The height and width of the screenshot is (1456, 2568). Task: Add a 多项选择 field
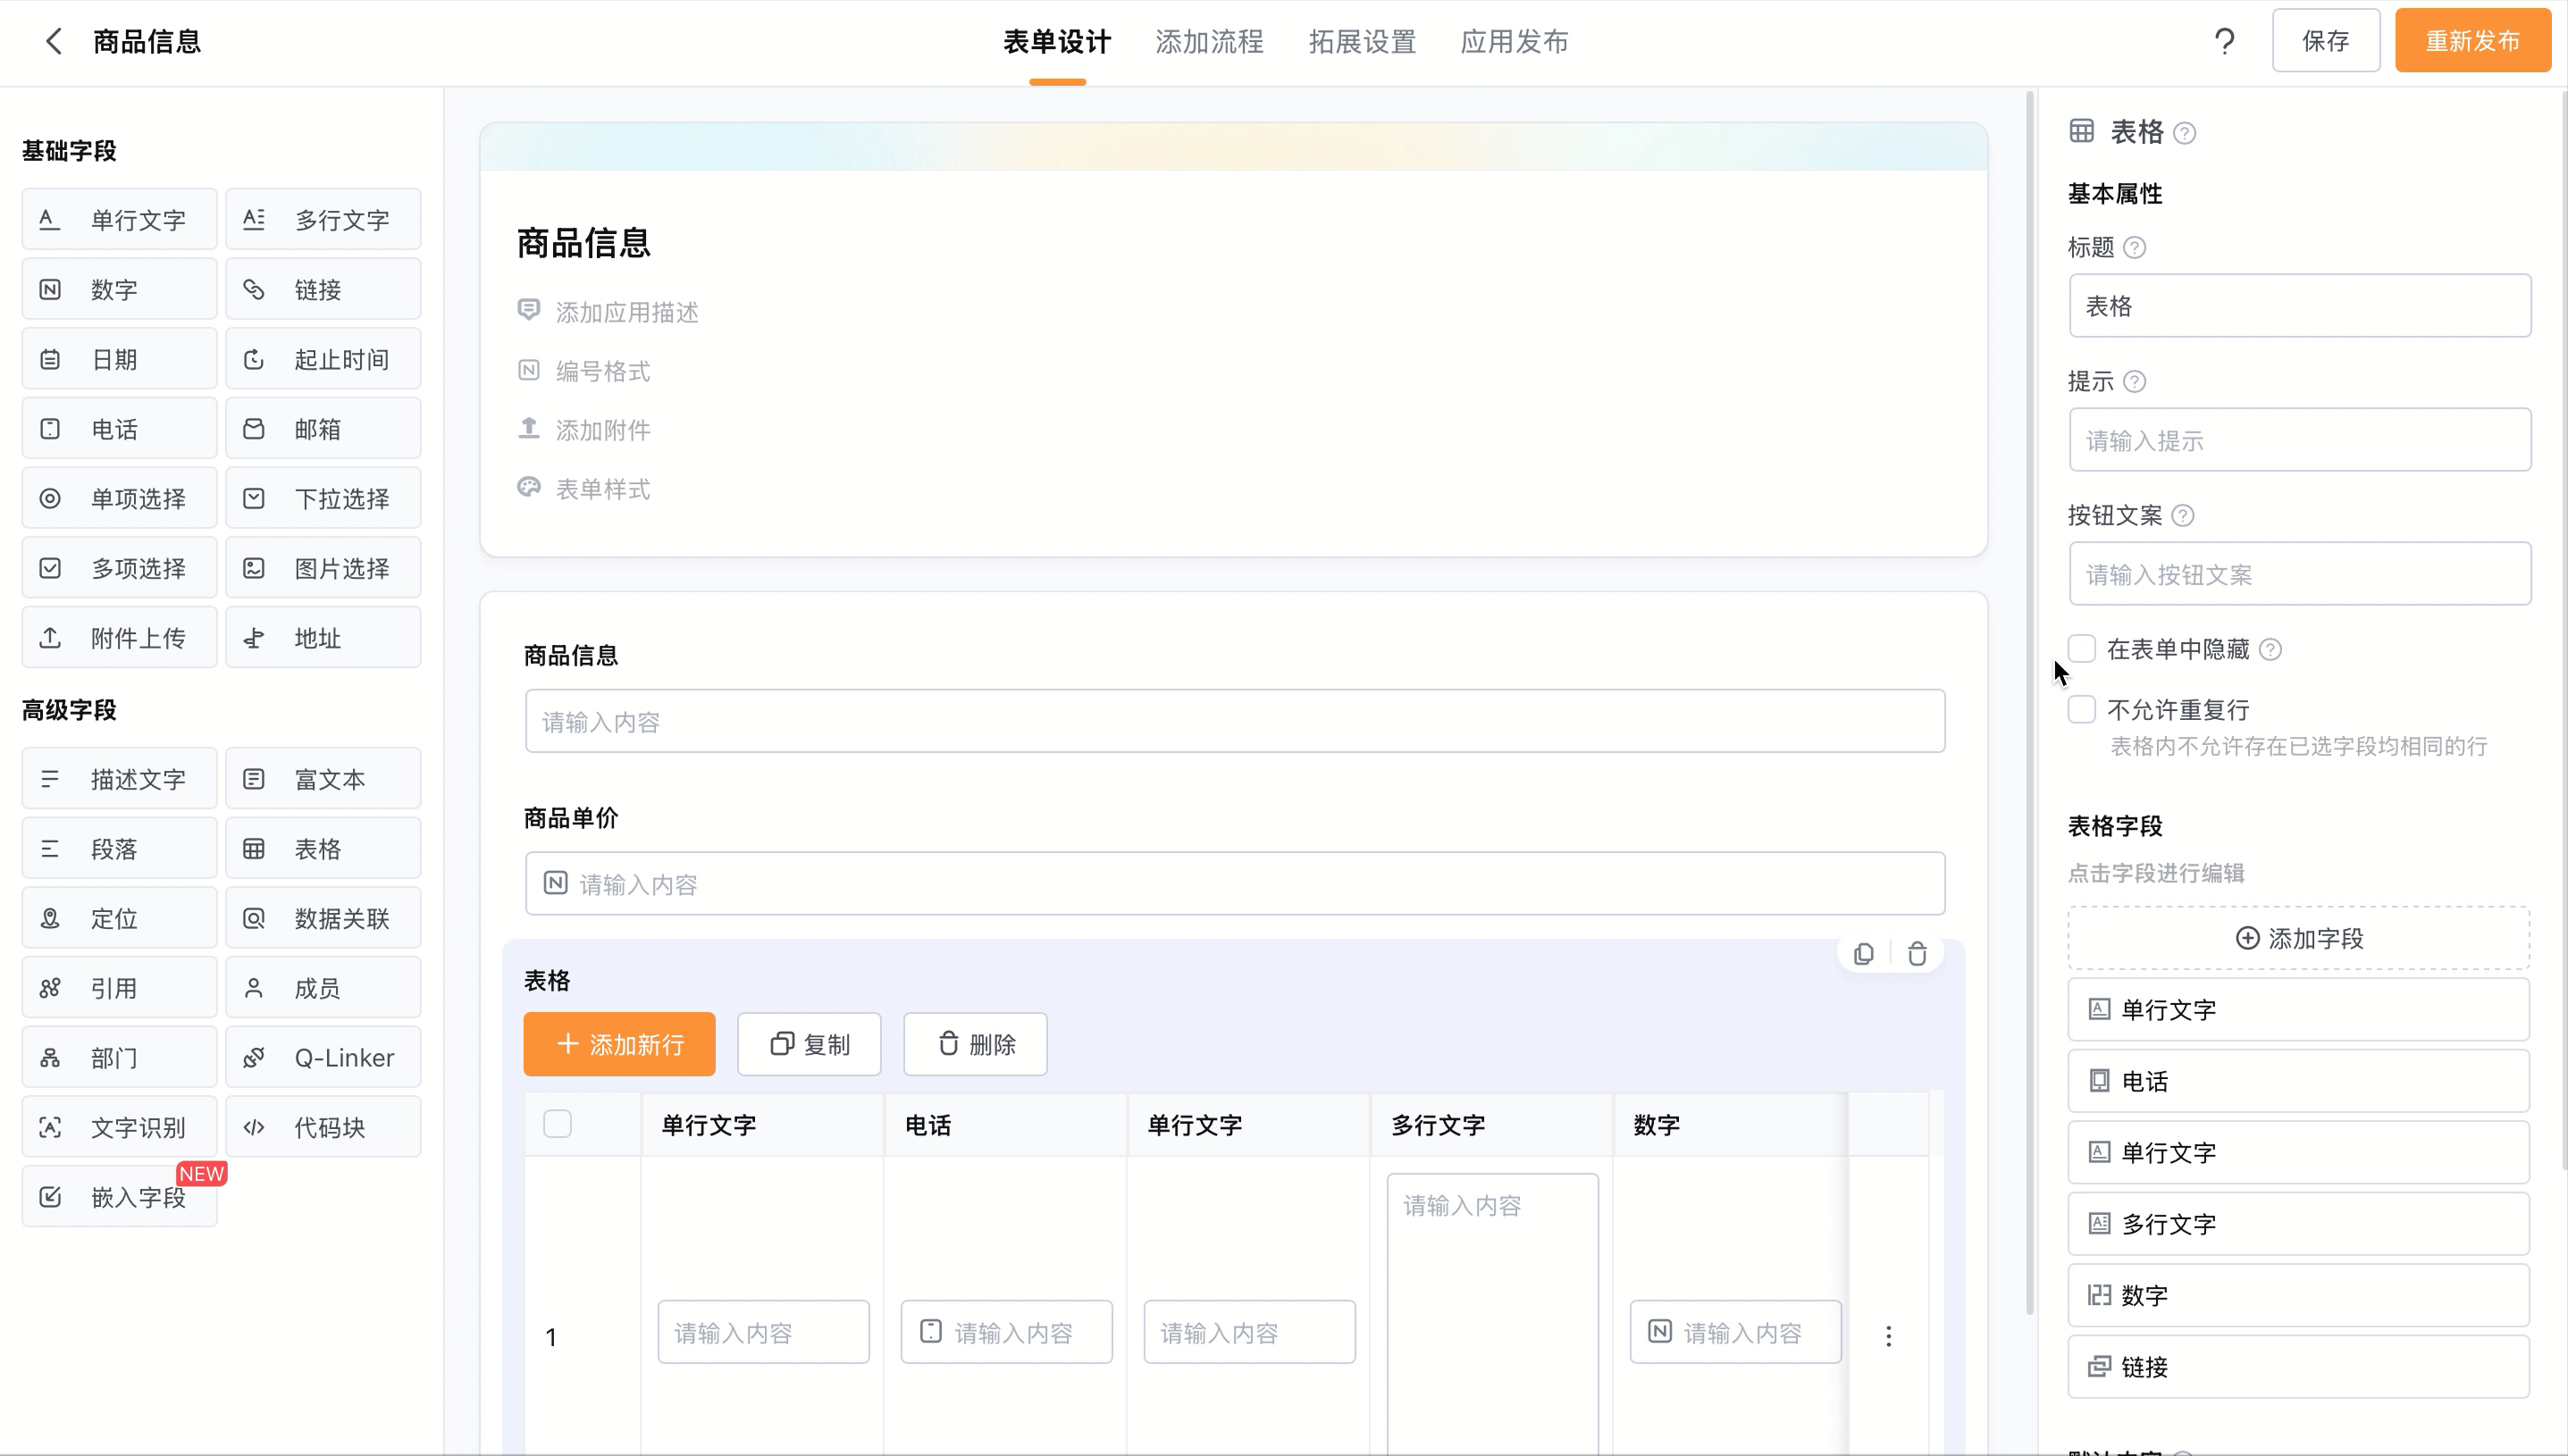[119, 568]
